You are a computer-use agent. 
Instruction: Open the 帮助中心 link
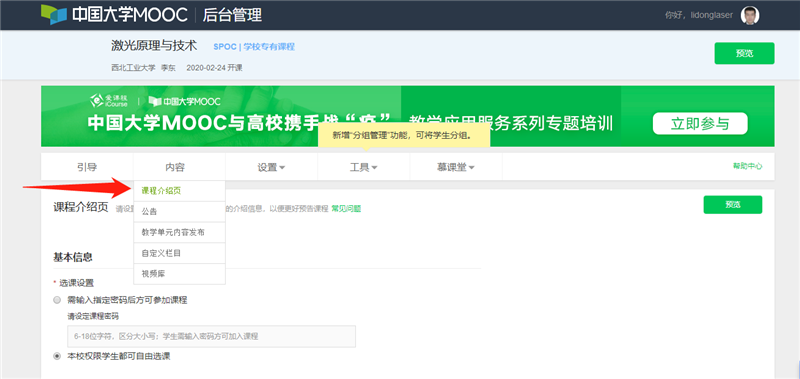coord(747,166)
